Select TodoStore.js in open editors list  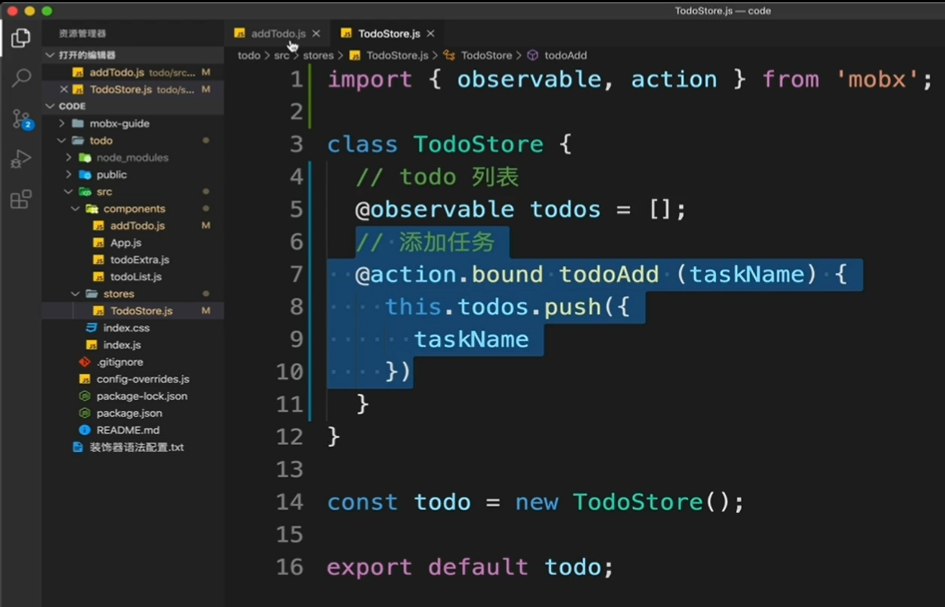coord(133,89)
